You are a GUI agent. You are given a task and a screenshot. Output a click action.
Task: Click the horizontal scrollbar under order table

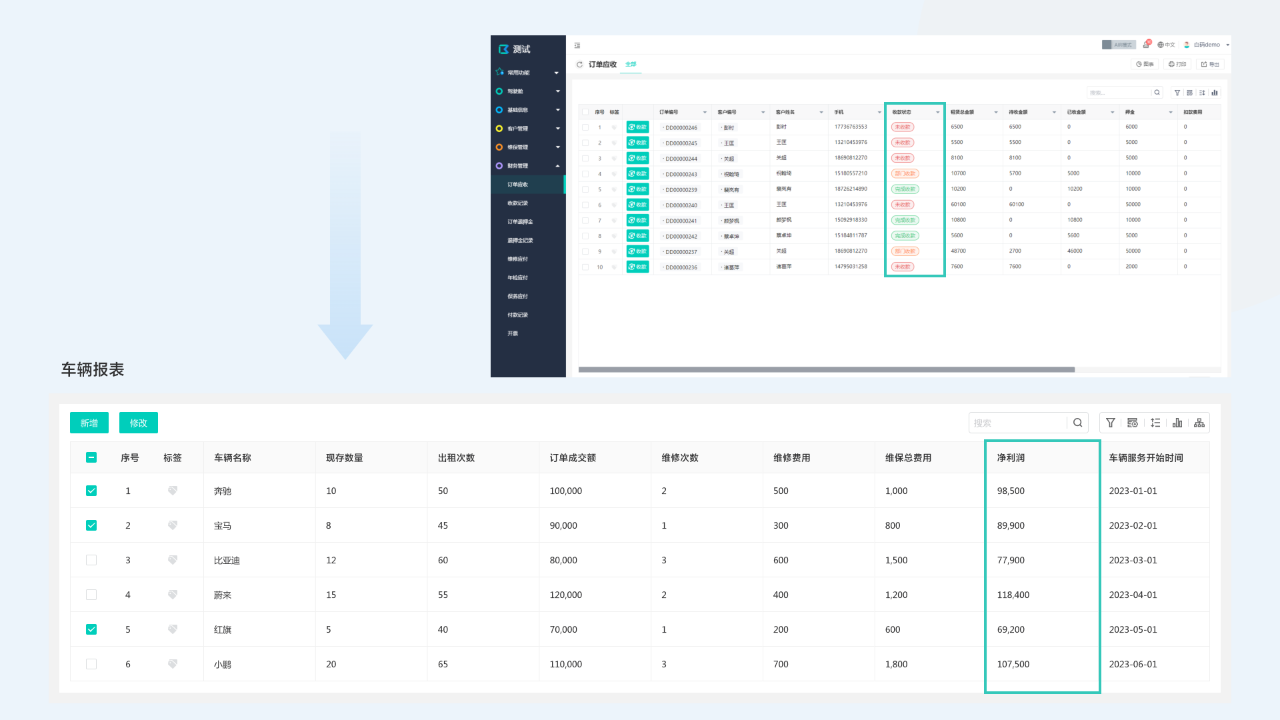click(x=827, y=370)
